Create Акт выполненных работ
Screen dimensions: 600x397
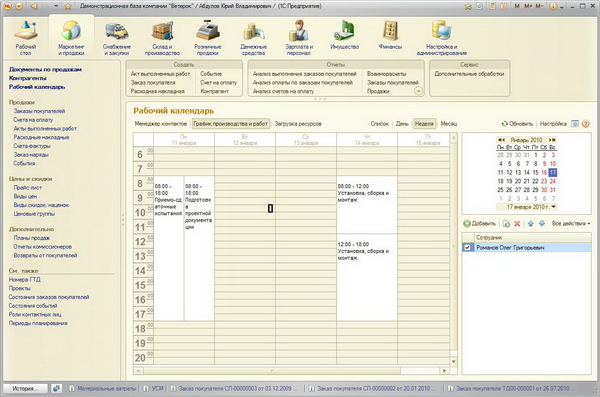point(160,74)
